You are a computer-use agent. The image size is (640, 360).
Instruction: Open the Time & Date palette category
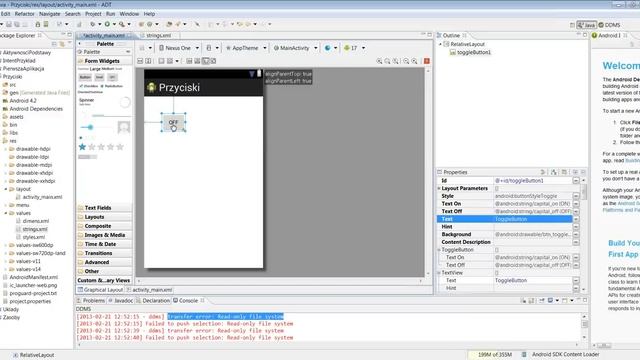104,244
